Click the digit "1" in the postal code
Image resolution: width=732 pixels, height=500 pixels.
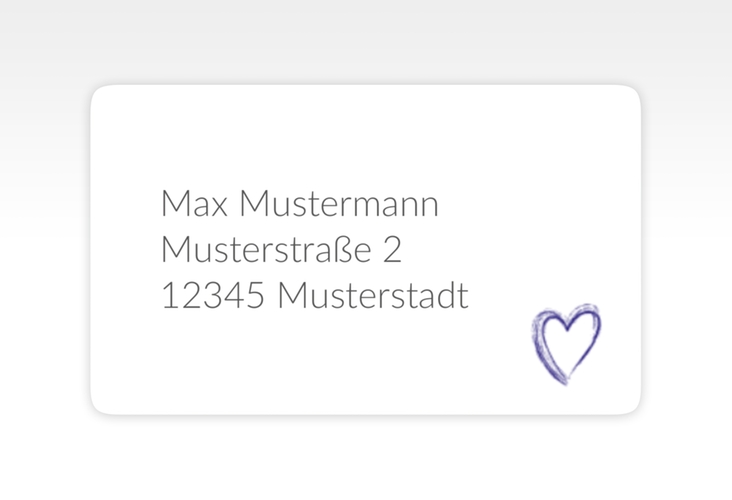(x=168, y=296)
